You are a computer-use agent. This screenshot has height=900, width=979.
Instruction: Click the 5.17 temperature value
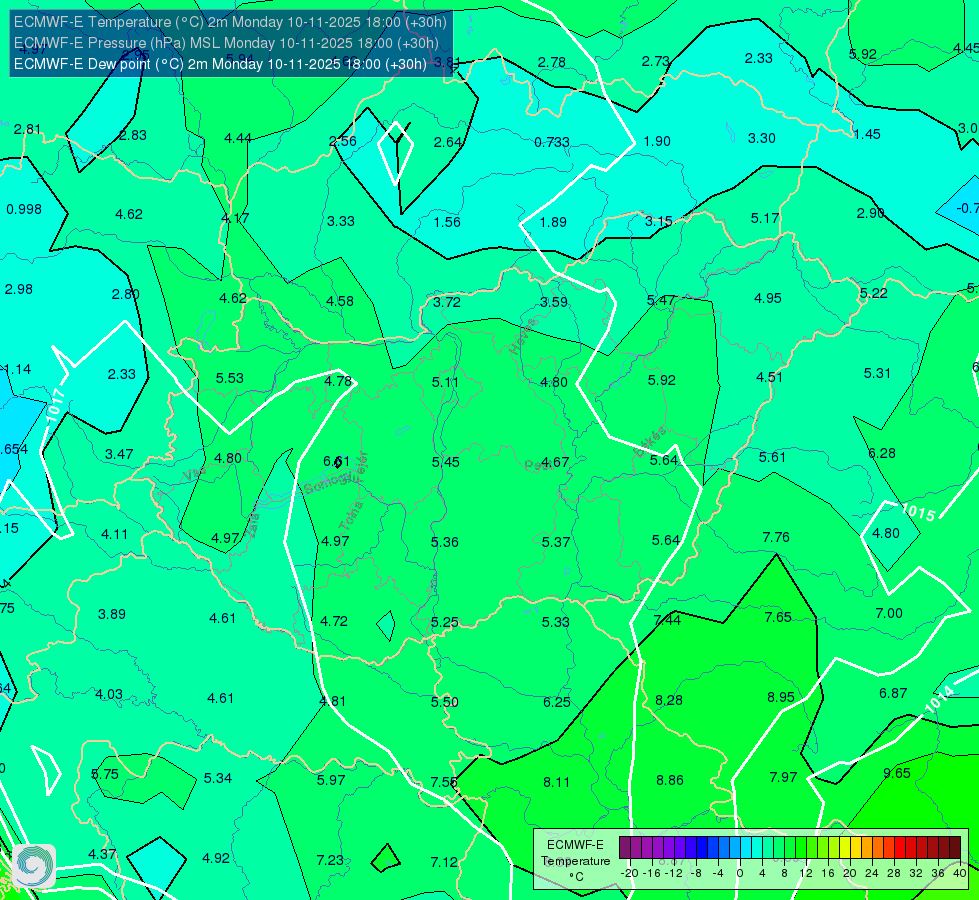765,219
